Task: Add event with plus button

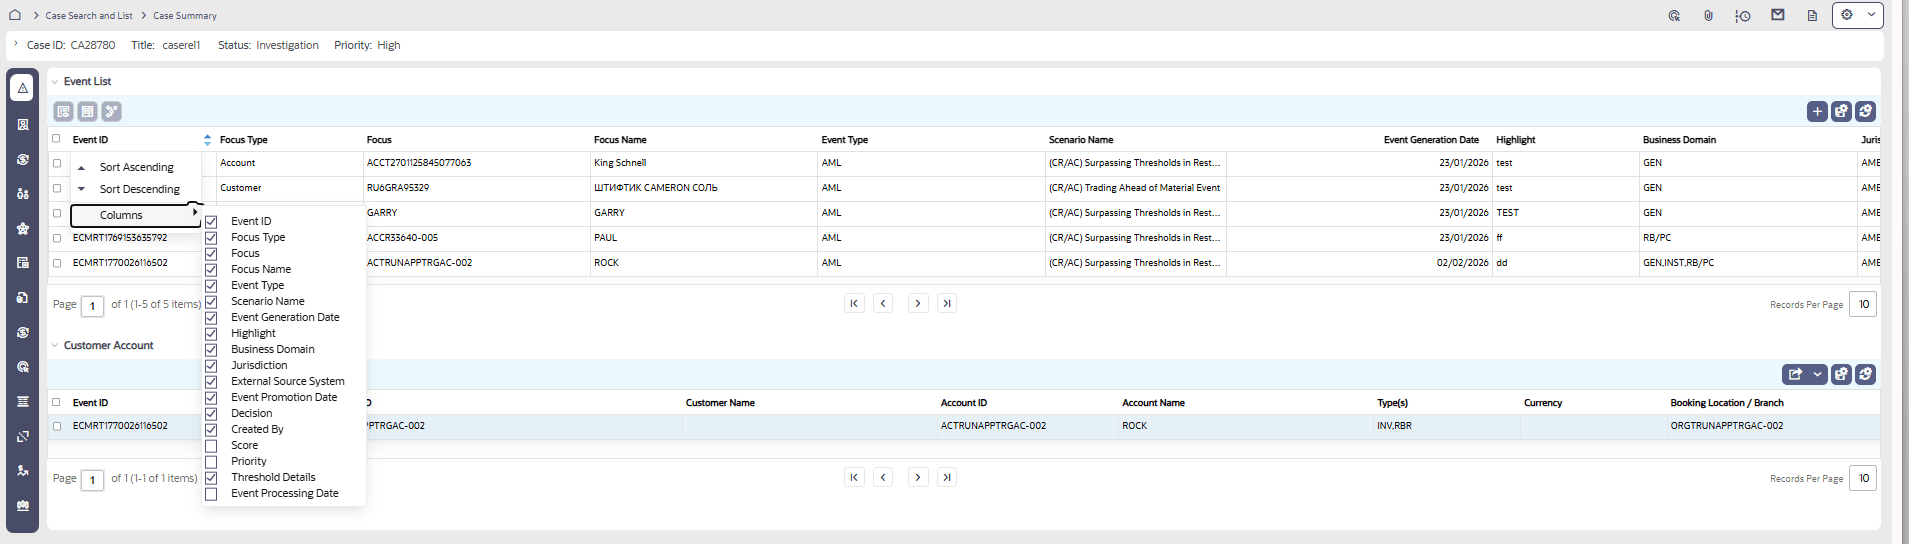Action: (x=1817, y=111)
